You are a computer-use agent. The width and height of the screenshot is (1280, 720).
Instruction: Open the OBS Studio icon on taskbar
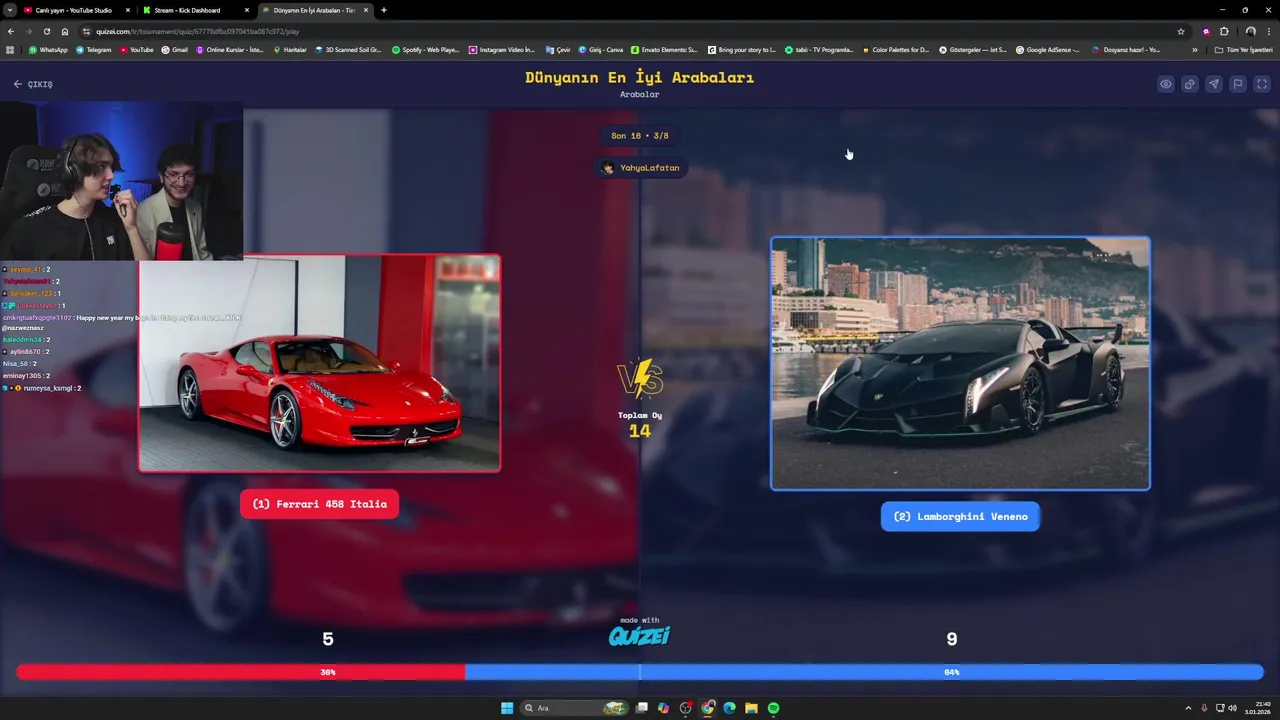(x=685, y=708)
